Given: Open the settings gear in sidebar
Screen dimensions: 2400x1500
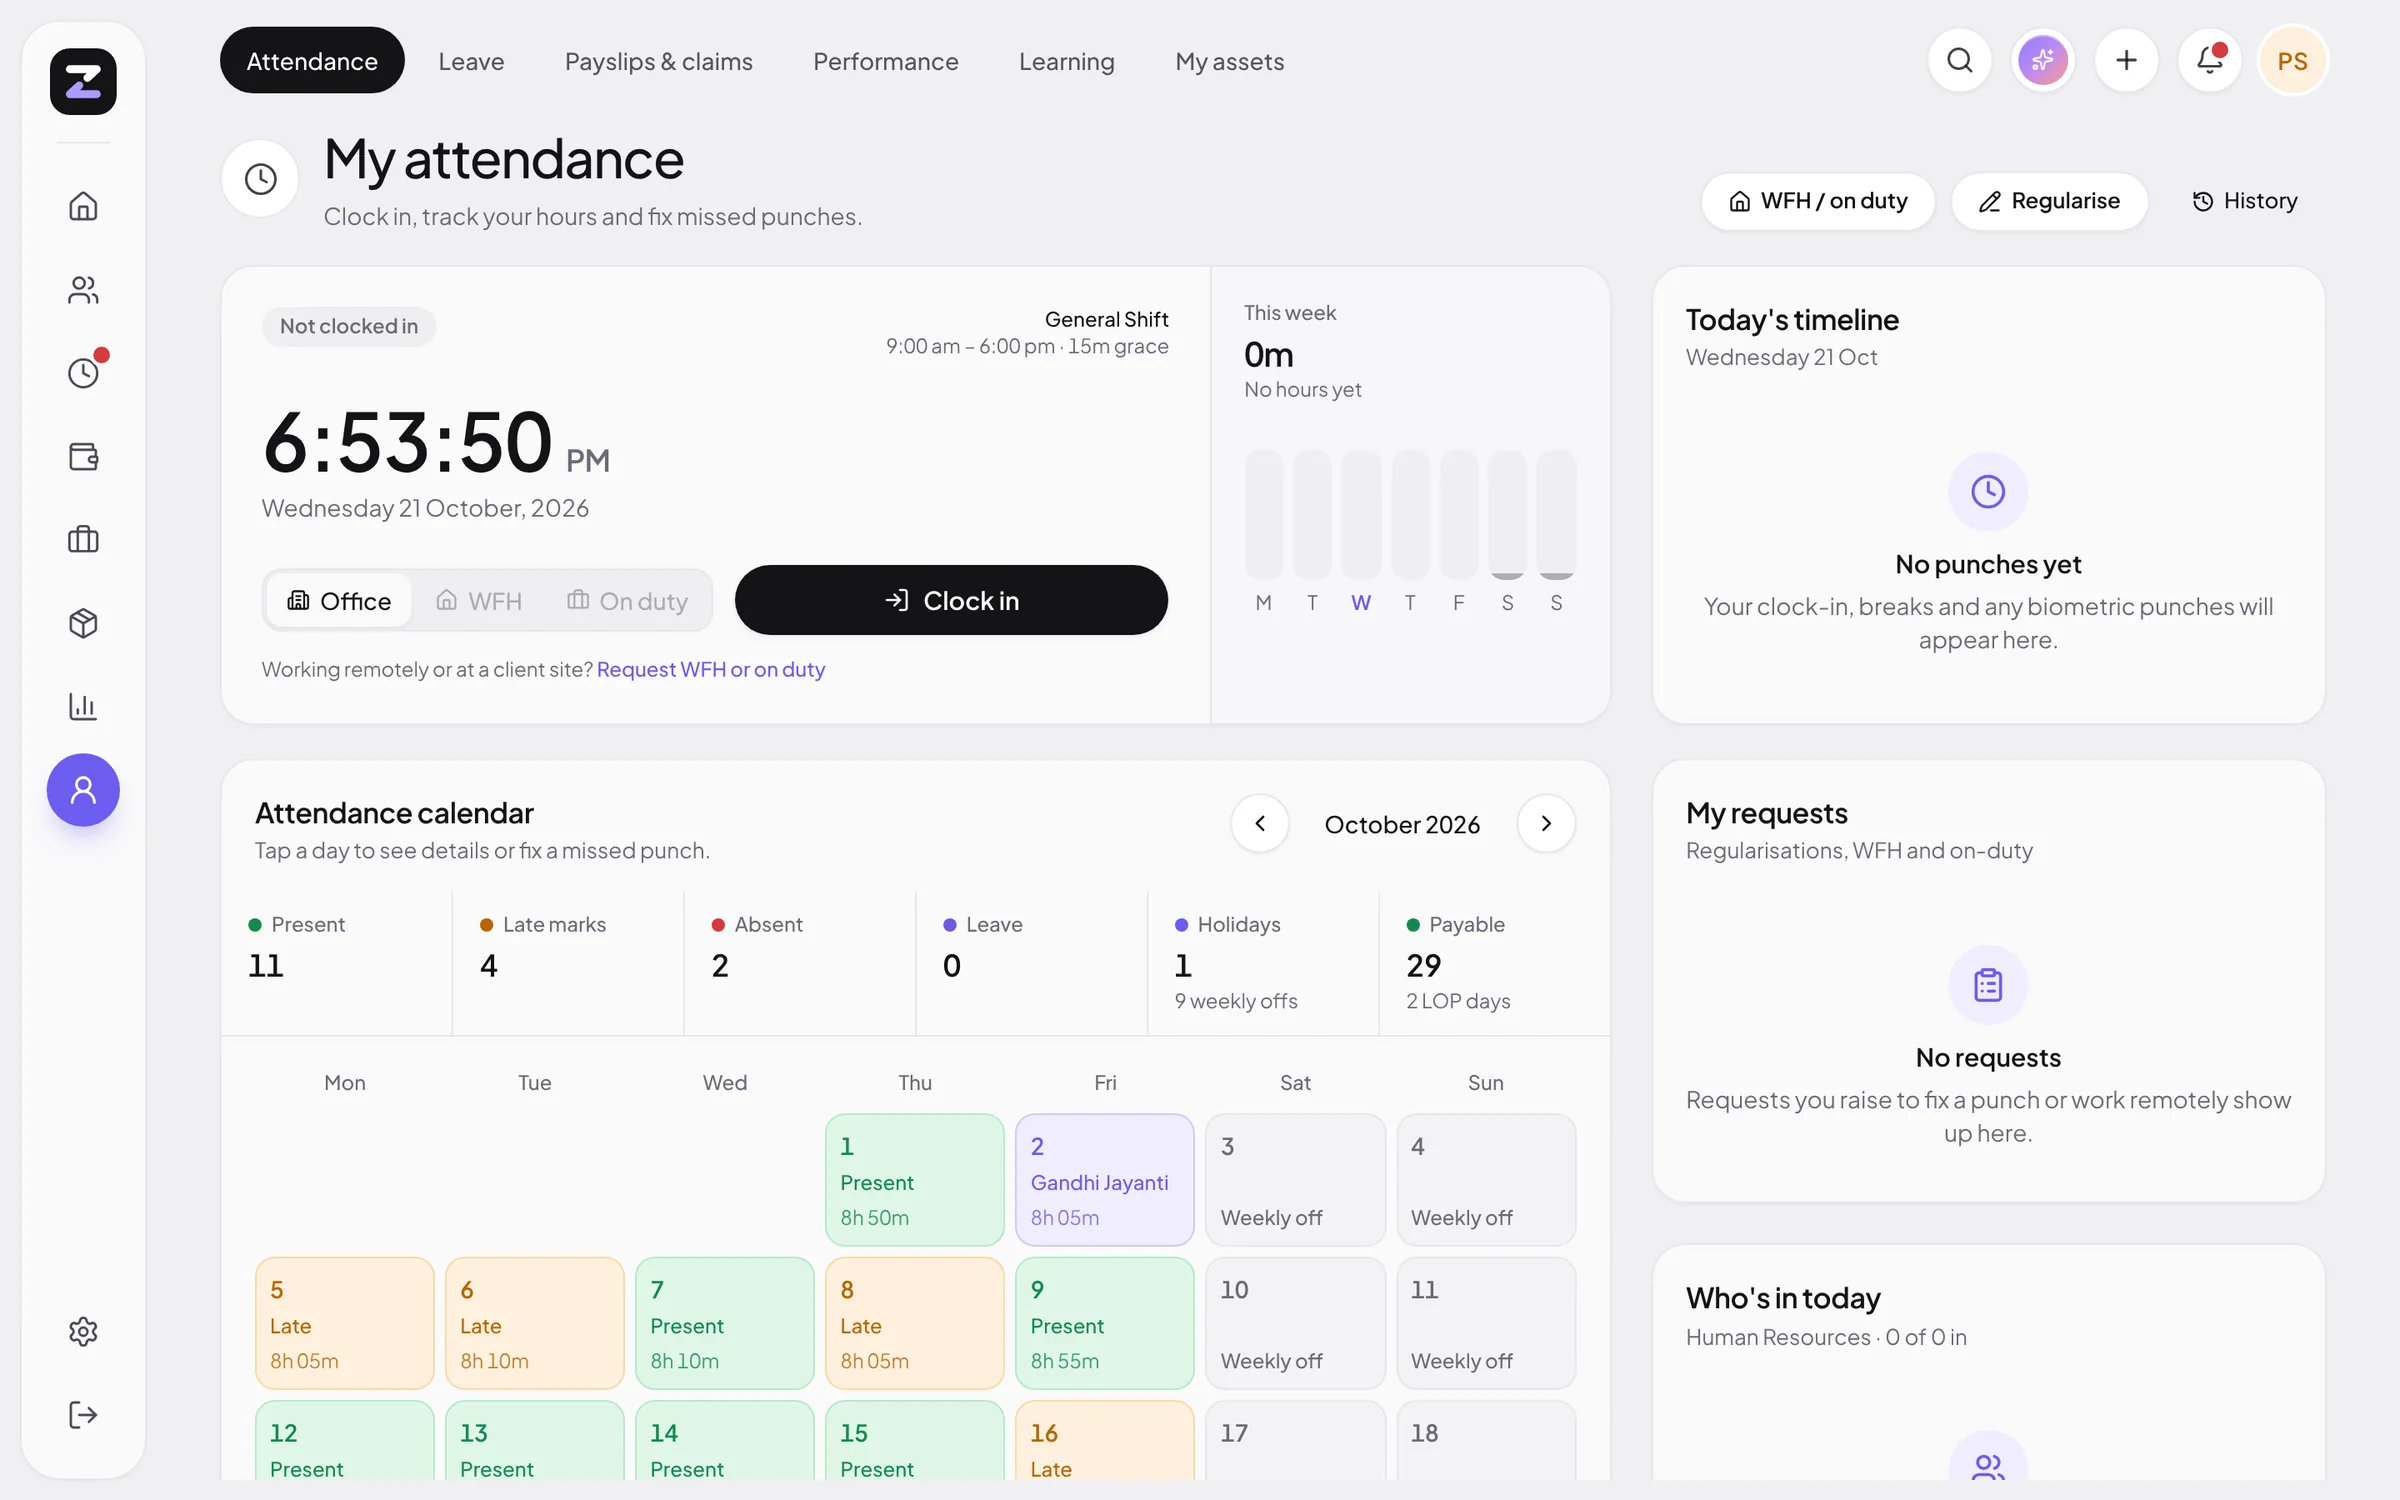Looking at the screenshot, I should pyautogui.click(x=83, y=1332).
